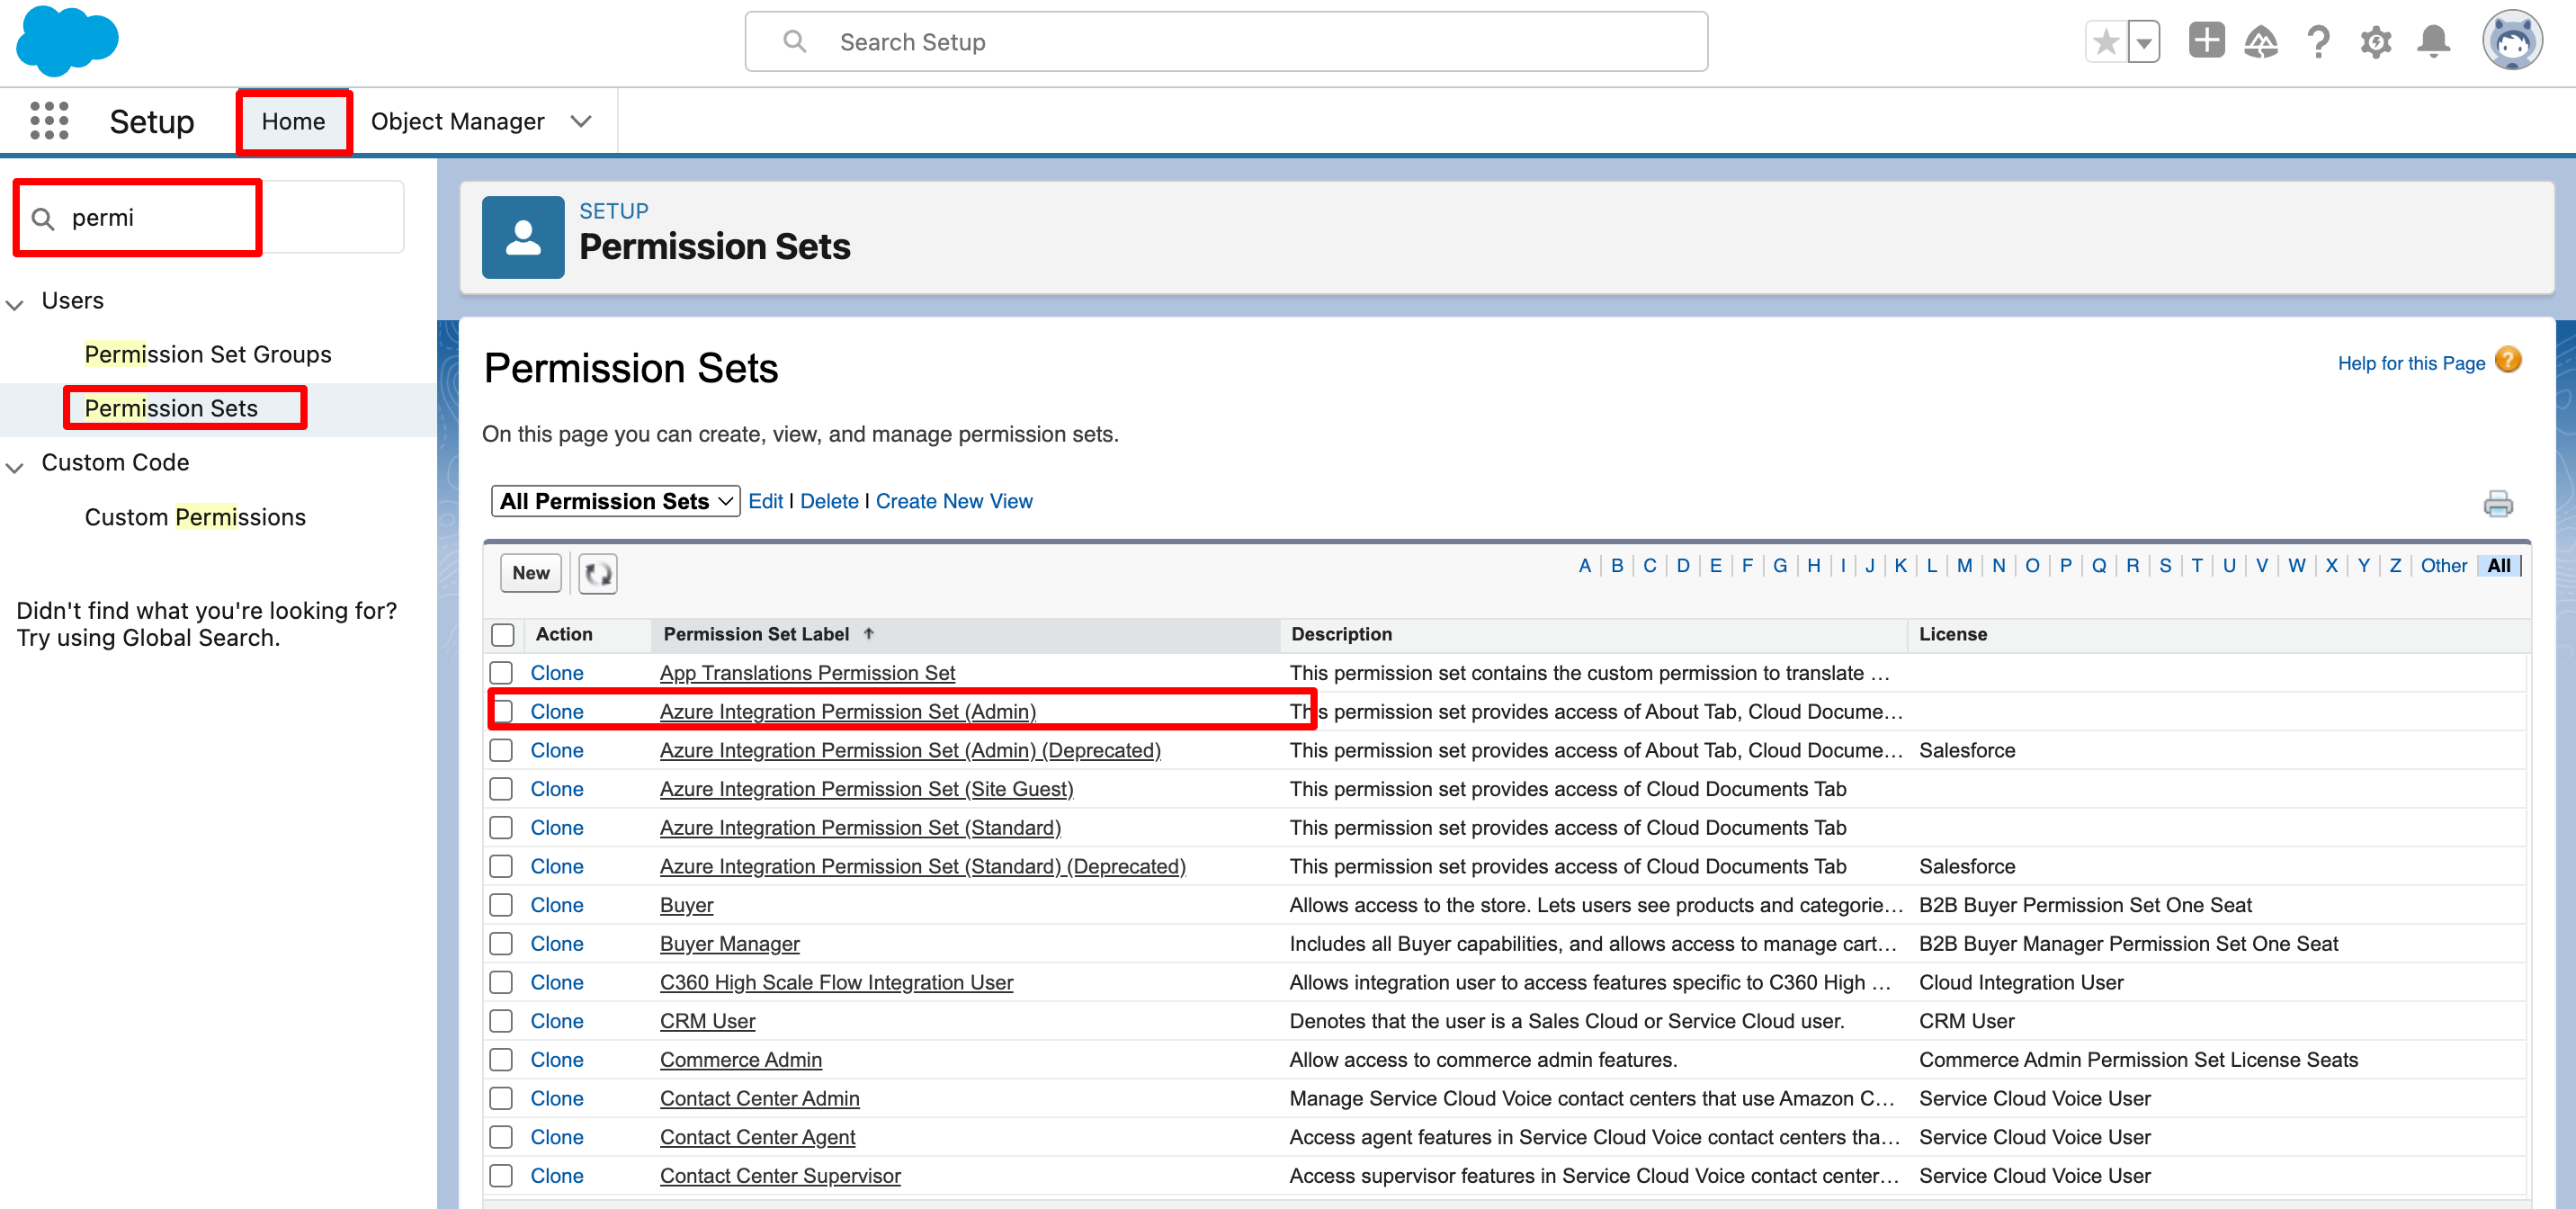Click the Printable View printer icon
Viewport: 2576px width, 1209px height.
coord(2497,503)
